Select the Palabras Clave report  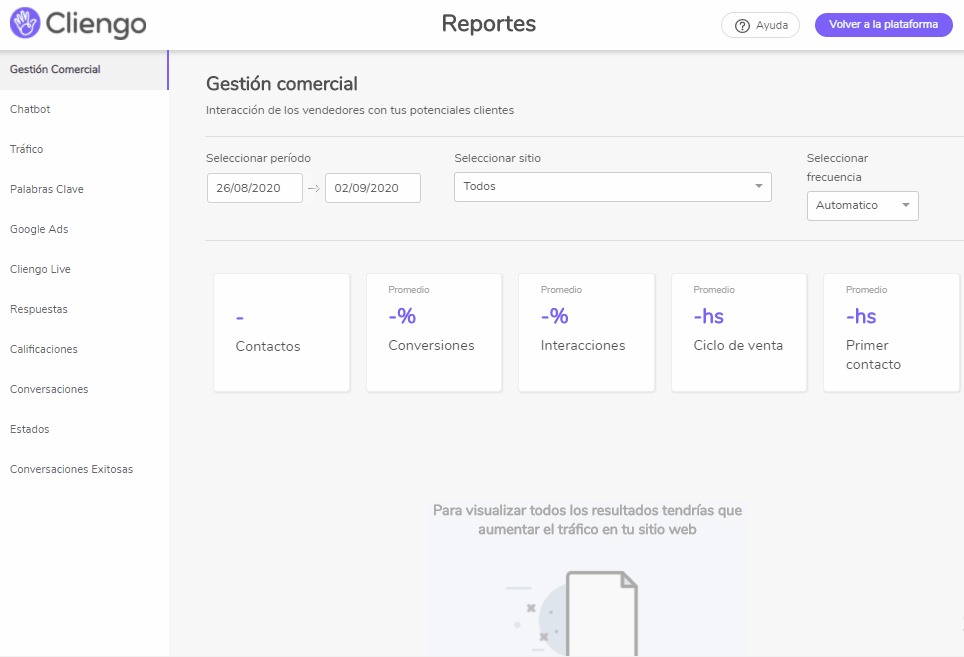(46, 189)
